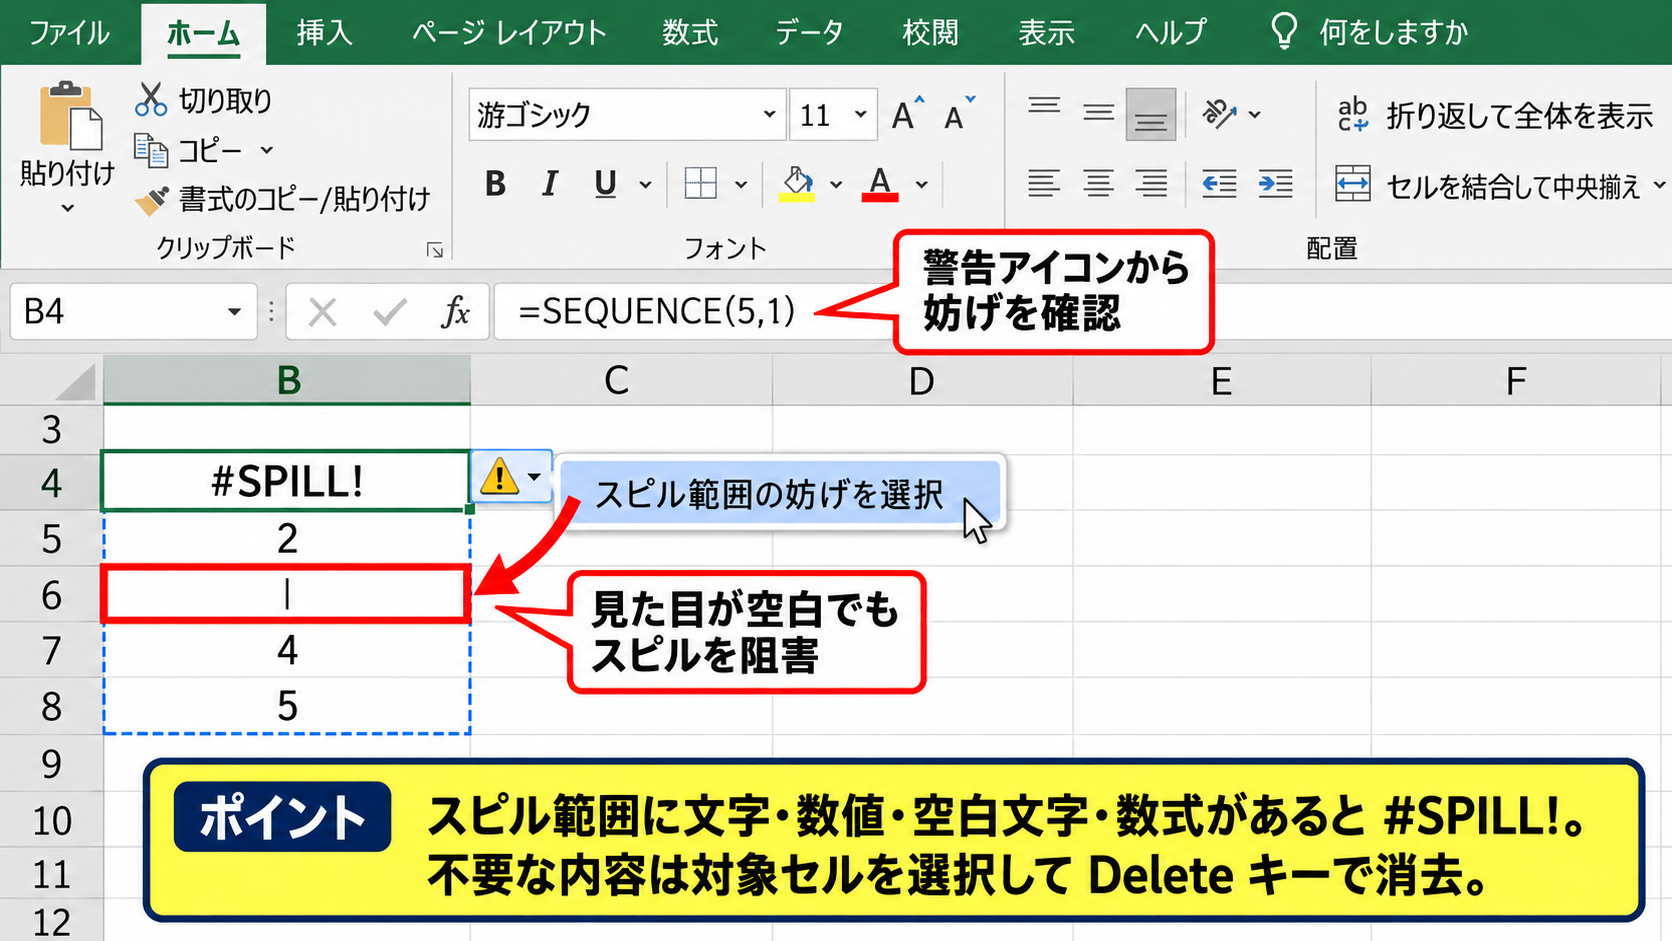Select cell B4 showing #SPILL!
Viewport: 1672px width, 941px height.
(x=286, y=481)
